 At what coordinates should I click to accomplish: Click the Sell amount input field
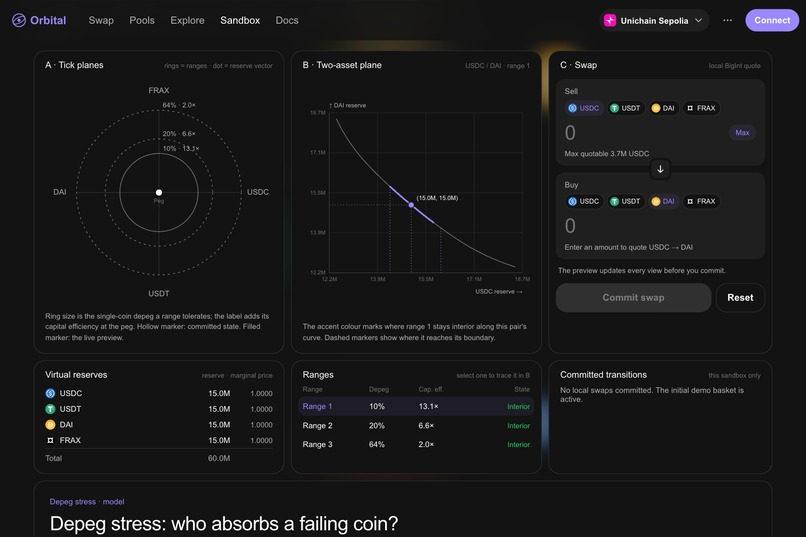click(643, 133)
